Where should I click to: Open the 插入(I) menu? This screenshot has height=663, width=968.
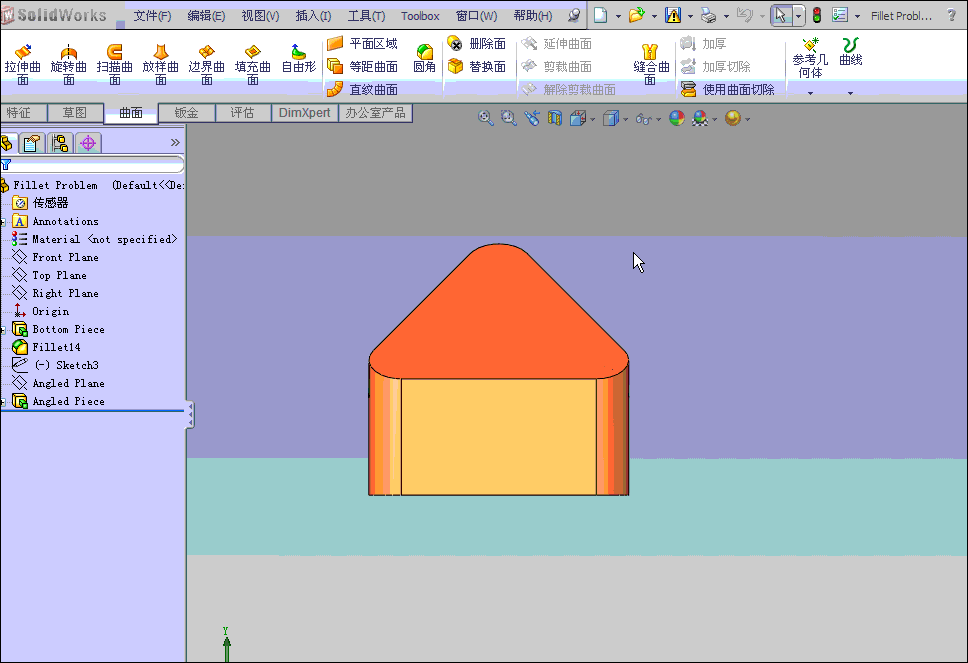pos(314,16)
